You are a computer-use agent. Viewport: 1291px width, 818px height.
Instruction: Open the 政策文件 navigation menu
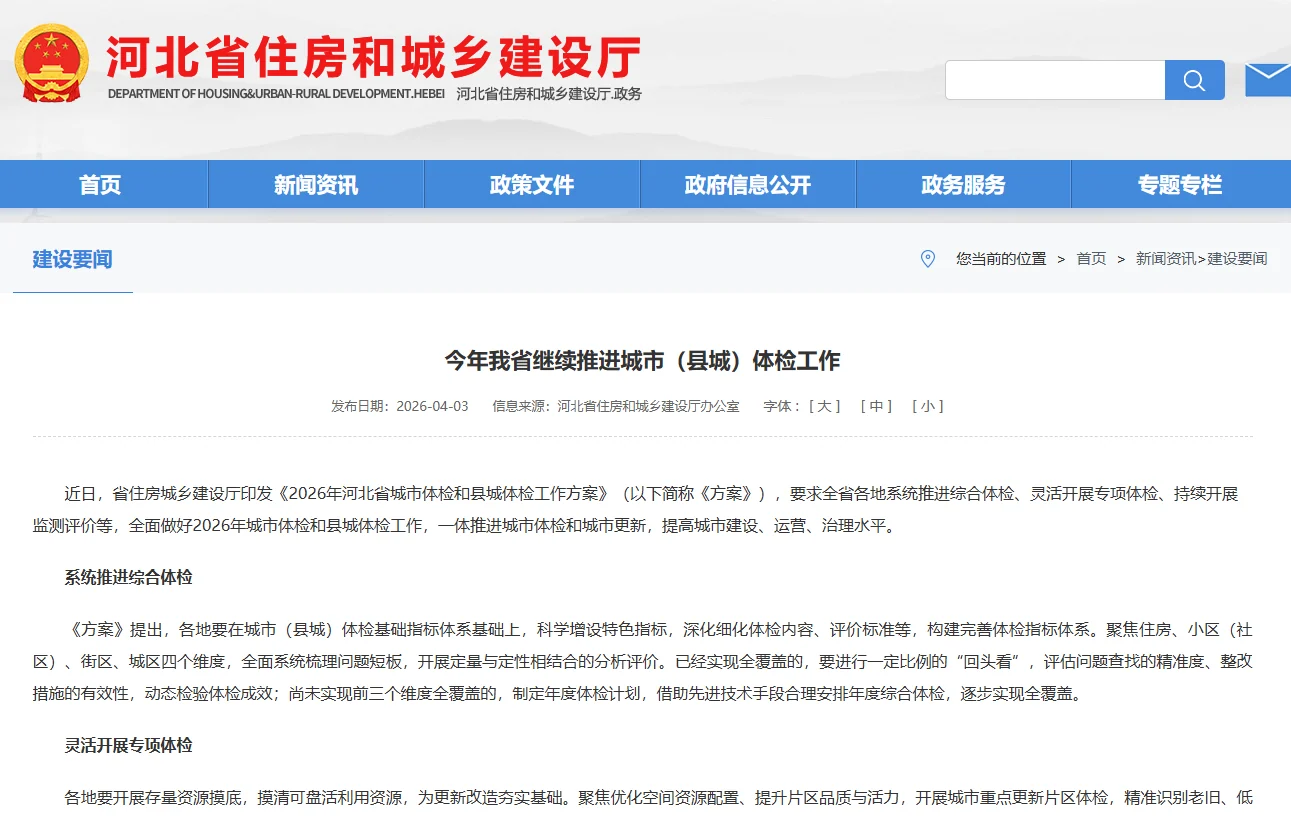[532, 184]
